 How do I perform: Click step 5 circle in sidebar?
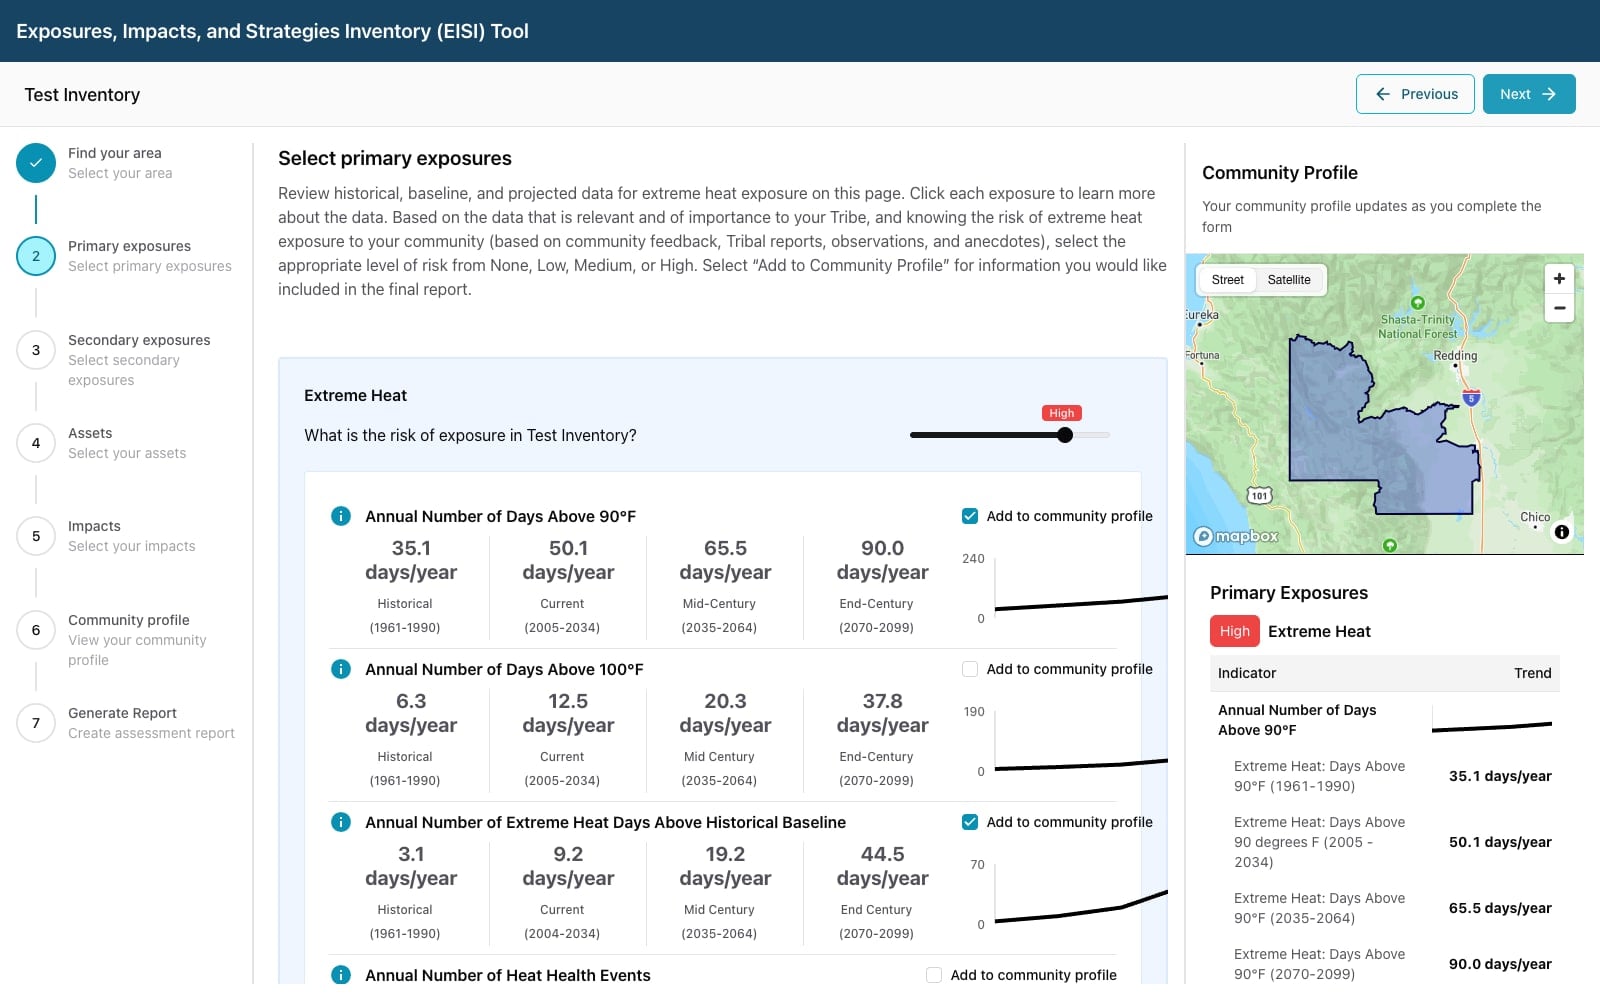click(36, 536)
